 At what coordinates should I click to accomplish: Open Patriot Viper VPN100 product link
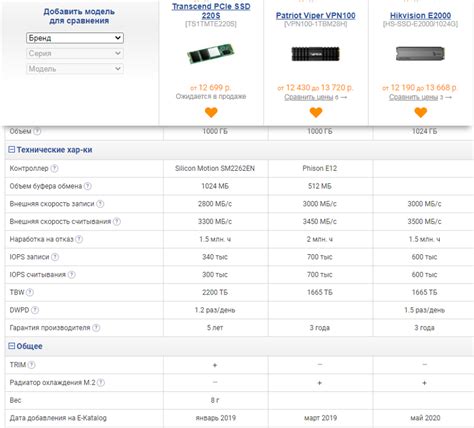pyautogui.click(x=316, y=15)
